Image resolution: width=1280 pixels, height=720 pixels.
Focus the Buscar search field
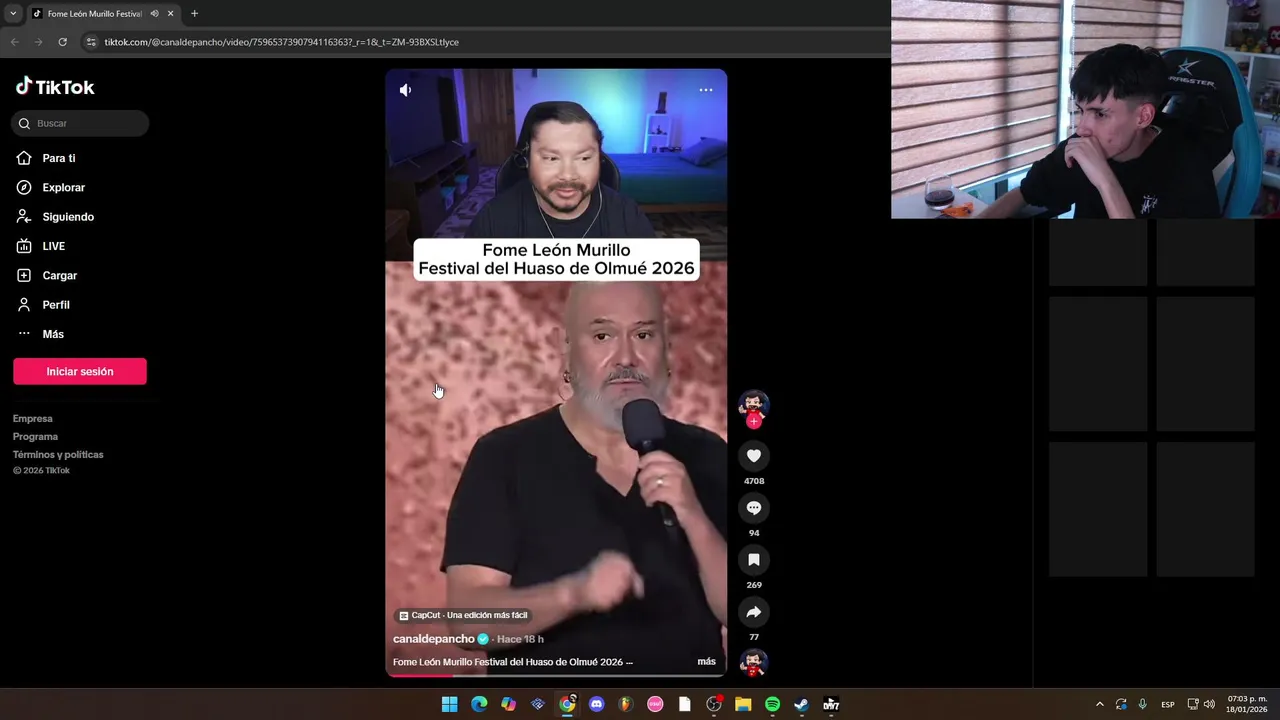pos(80,123)
